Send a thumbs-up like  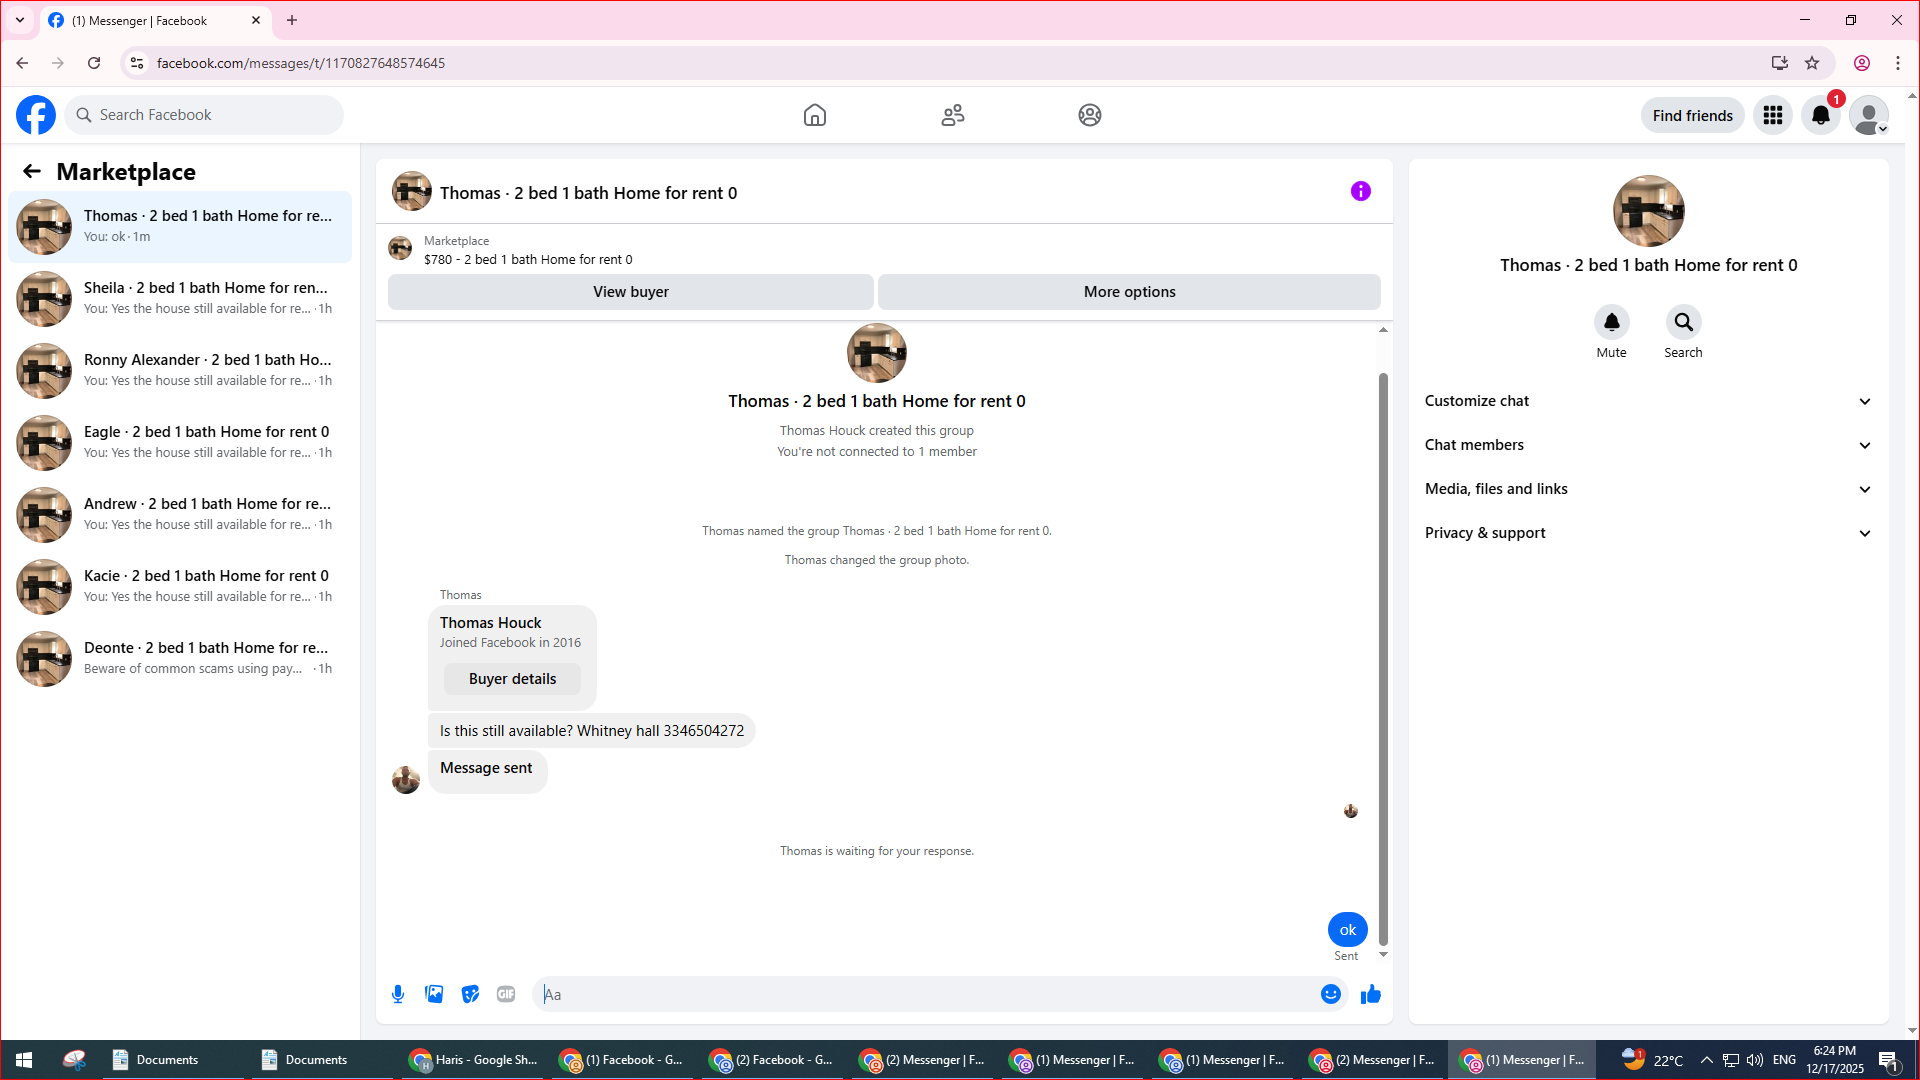click(x=1371, y=994)
